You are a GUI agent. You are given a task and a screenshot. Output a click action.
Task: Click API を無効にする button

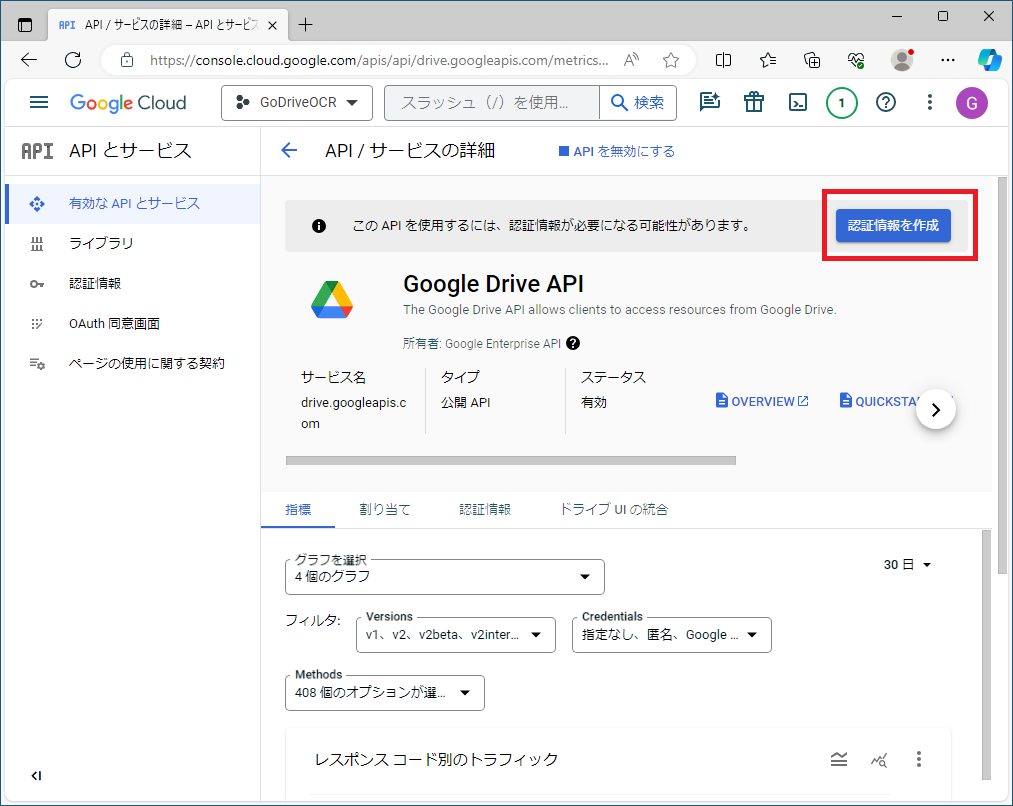[616, 151]
